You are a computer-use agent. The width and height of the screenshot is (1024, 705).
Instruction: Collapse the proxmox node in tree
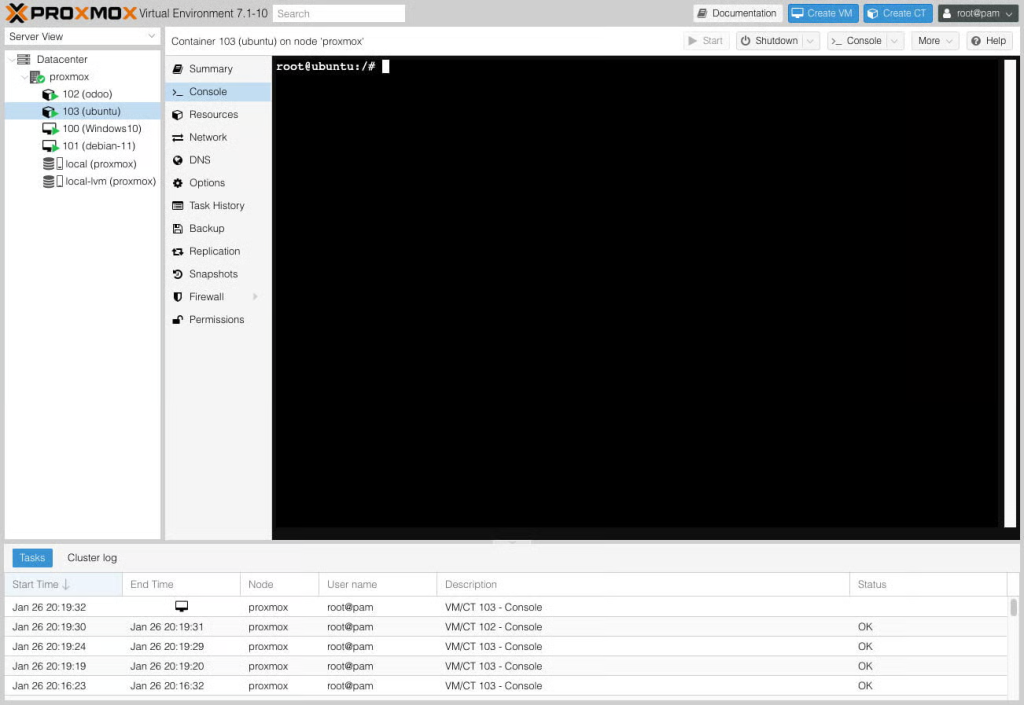pos(24,77)
